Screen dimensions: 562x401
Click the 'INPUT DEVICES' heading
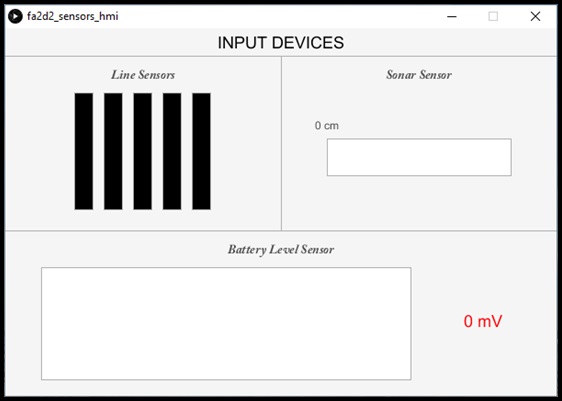(x=281, y=43)
